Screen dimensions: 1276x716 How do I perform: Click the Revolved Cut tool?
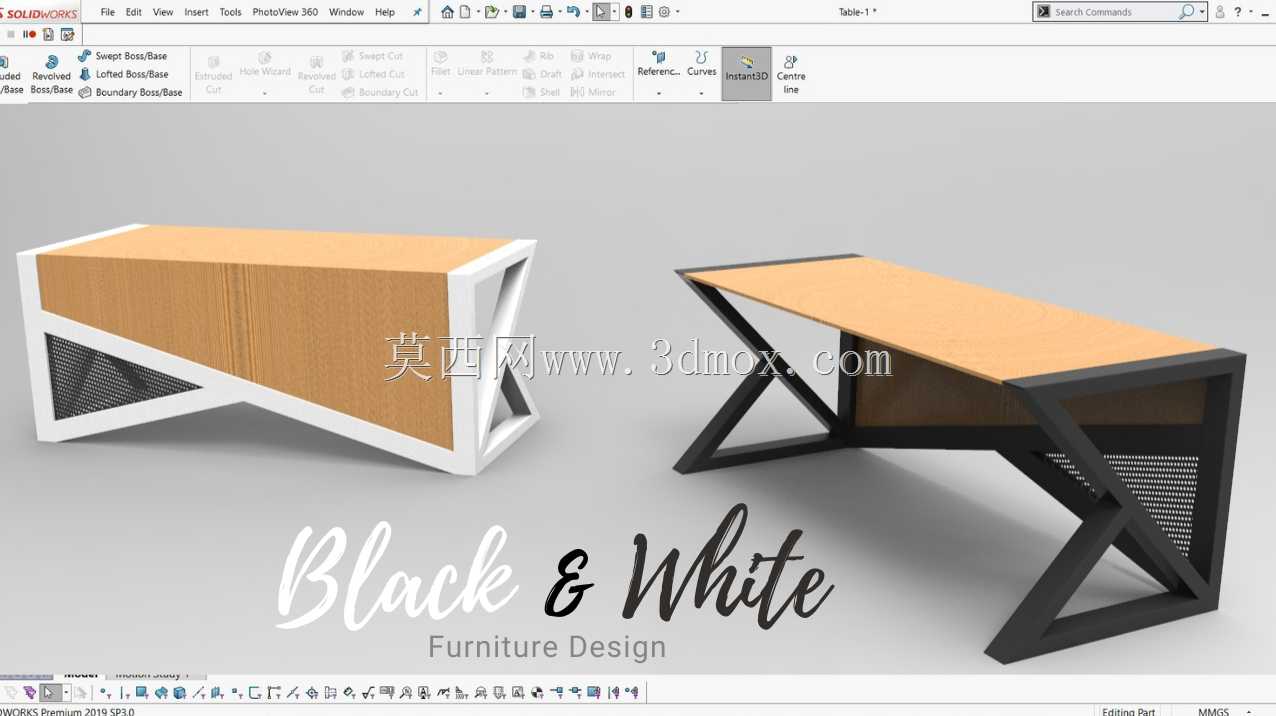[316, 75]
